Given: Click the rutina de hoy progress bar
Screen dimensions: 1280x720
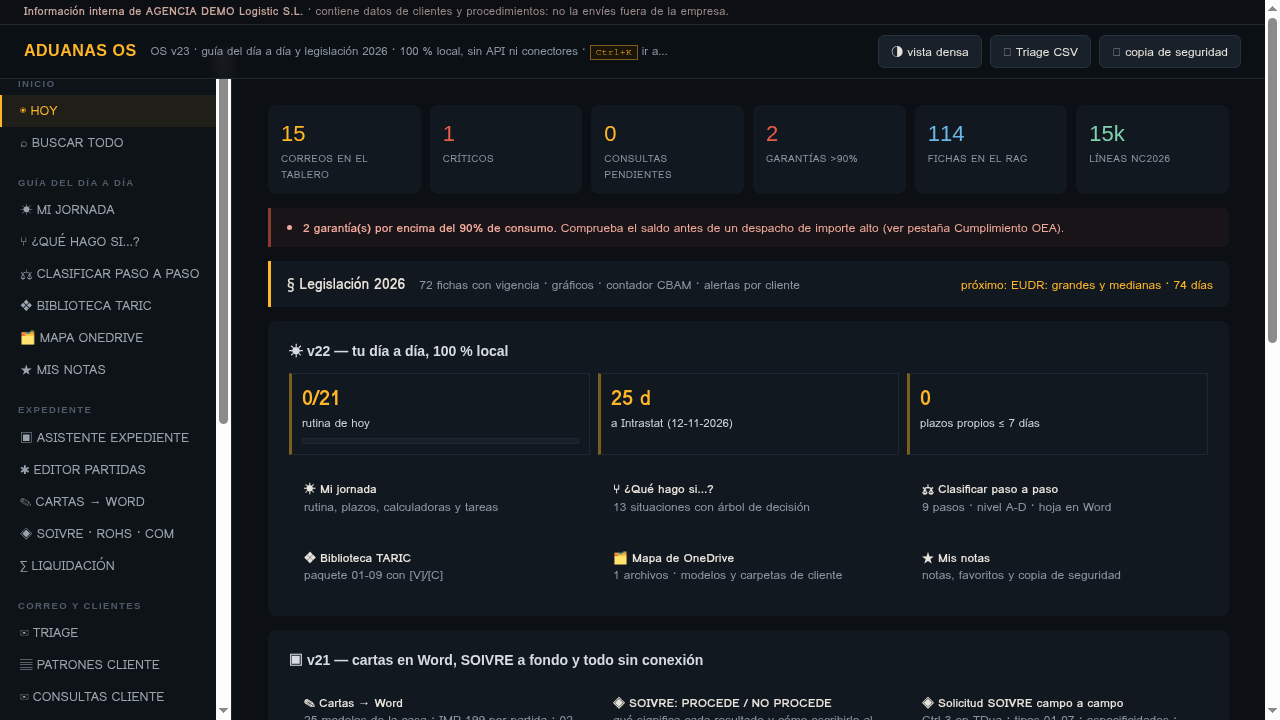Looking at the screenshot, I should click(x=440, y=441).
